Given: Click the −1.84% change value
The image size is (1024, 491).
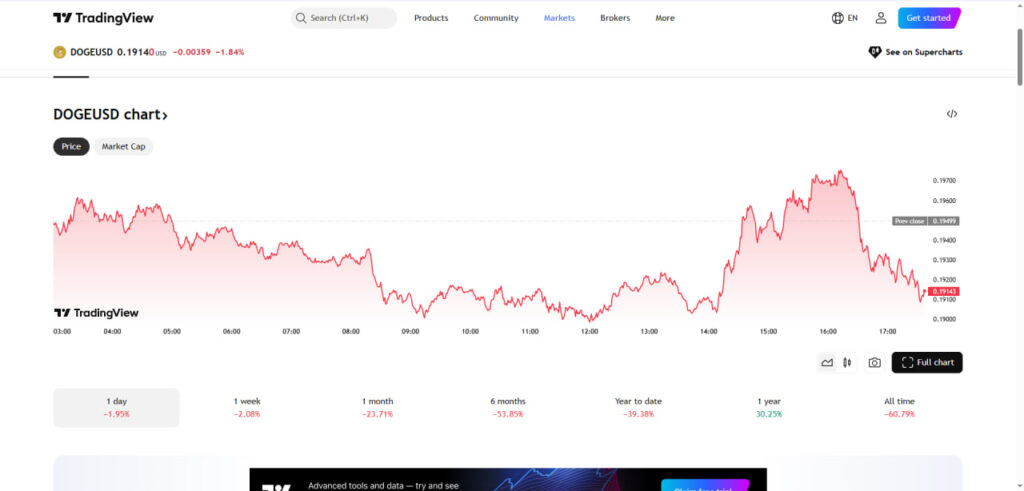Looking at the screenshot, I should (231, 52).
